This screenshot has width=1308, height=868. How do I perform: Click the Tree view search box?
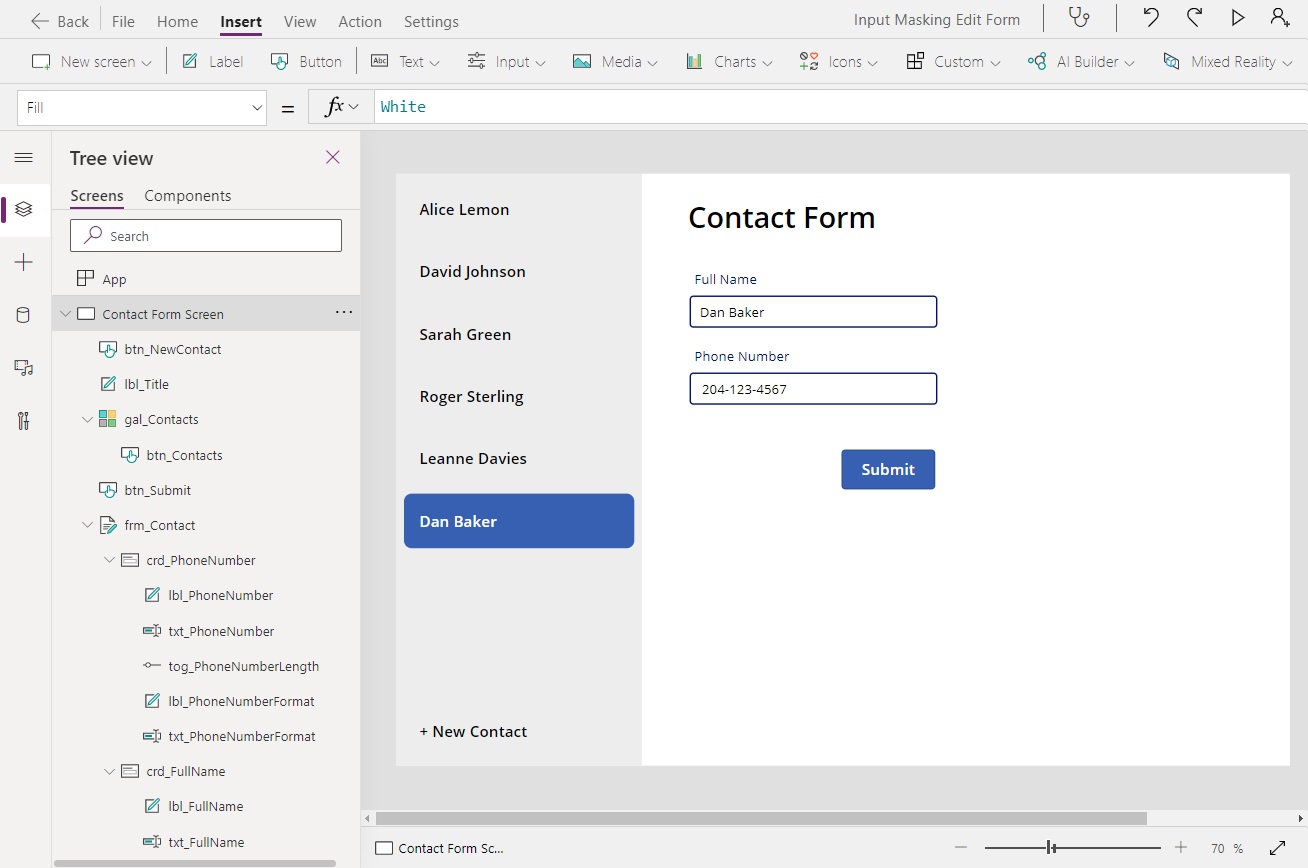205,235
